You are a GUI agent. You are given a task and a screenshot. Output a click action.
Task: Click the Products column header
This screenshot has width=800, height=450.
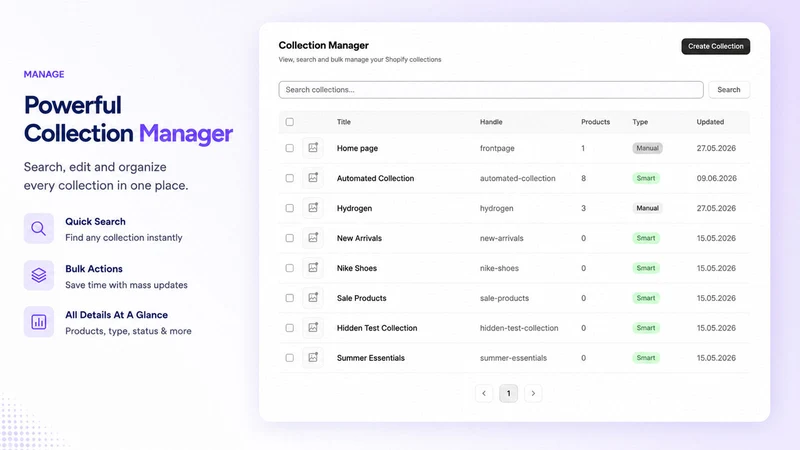595,122
